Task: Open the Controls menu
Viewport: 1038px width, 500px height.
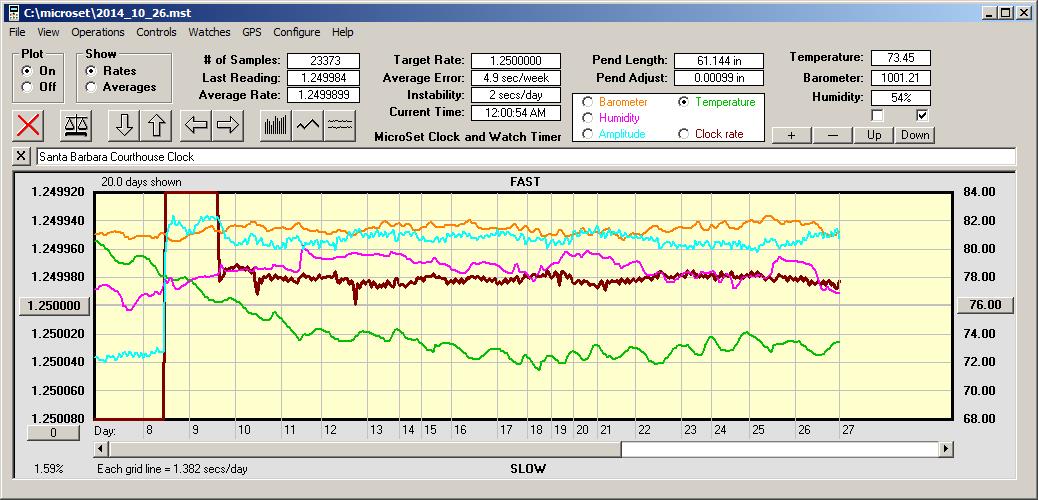Action: pos(156,32)
